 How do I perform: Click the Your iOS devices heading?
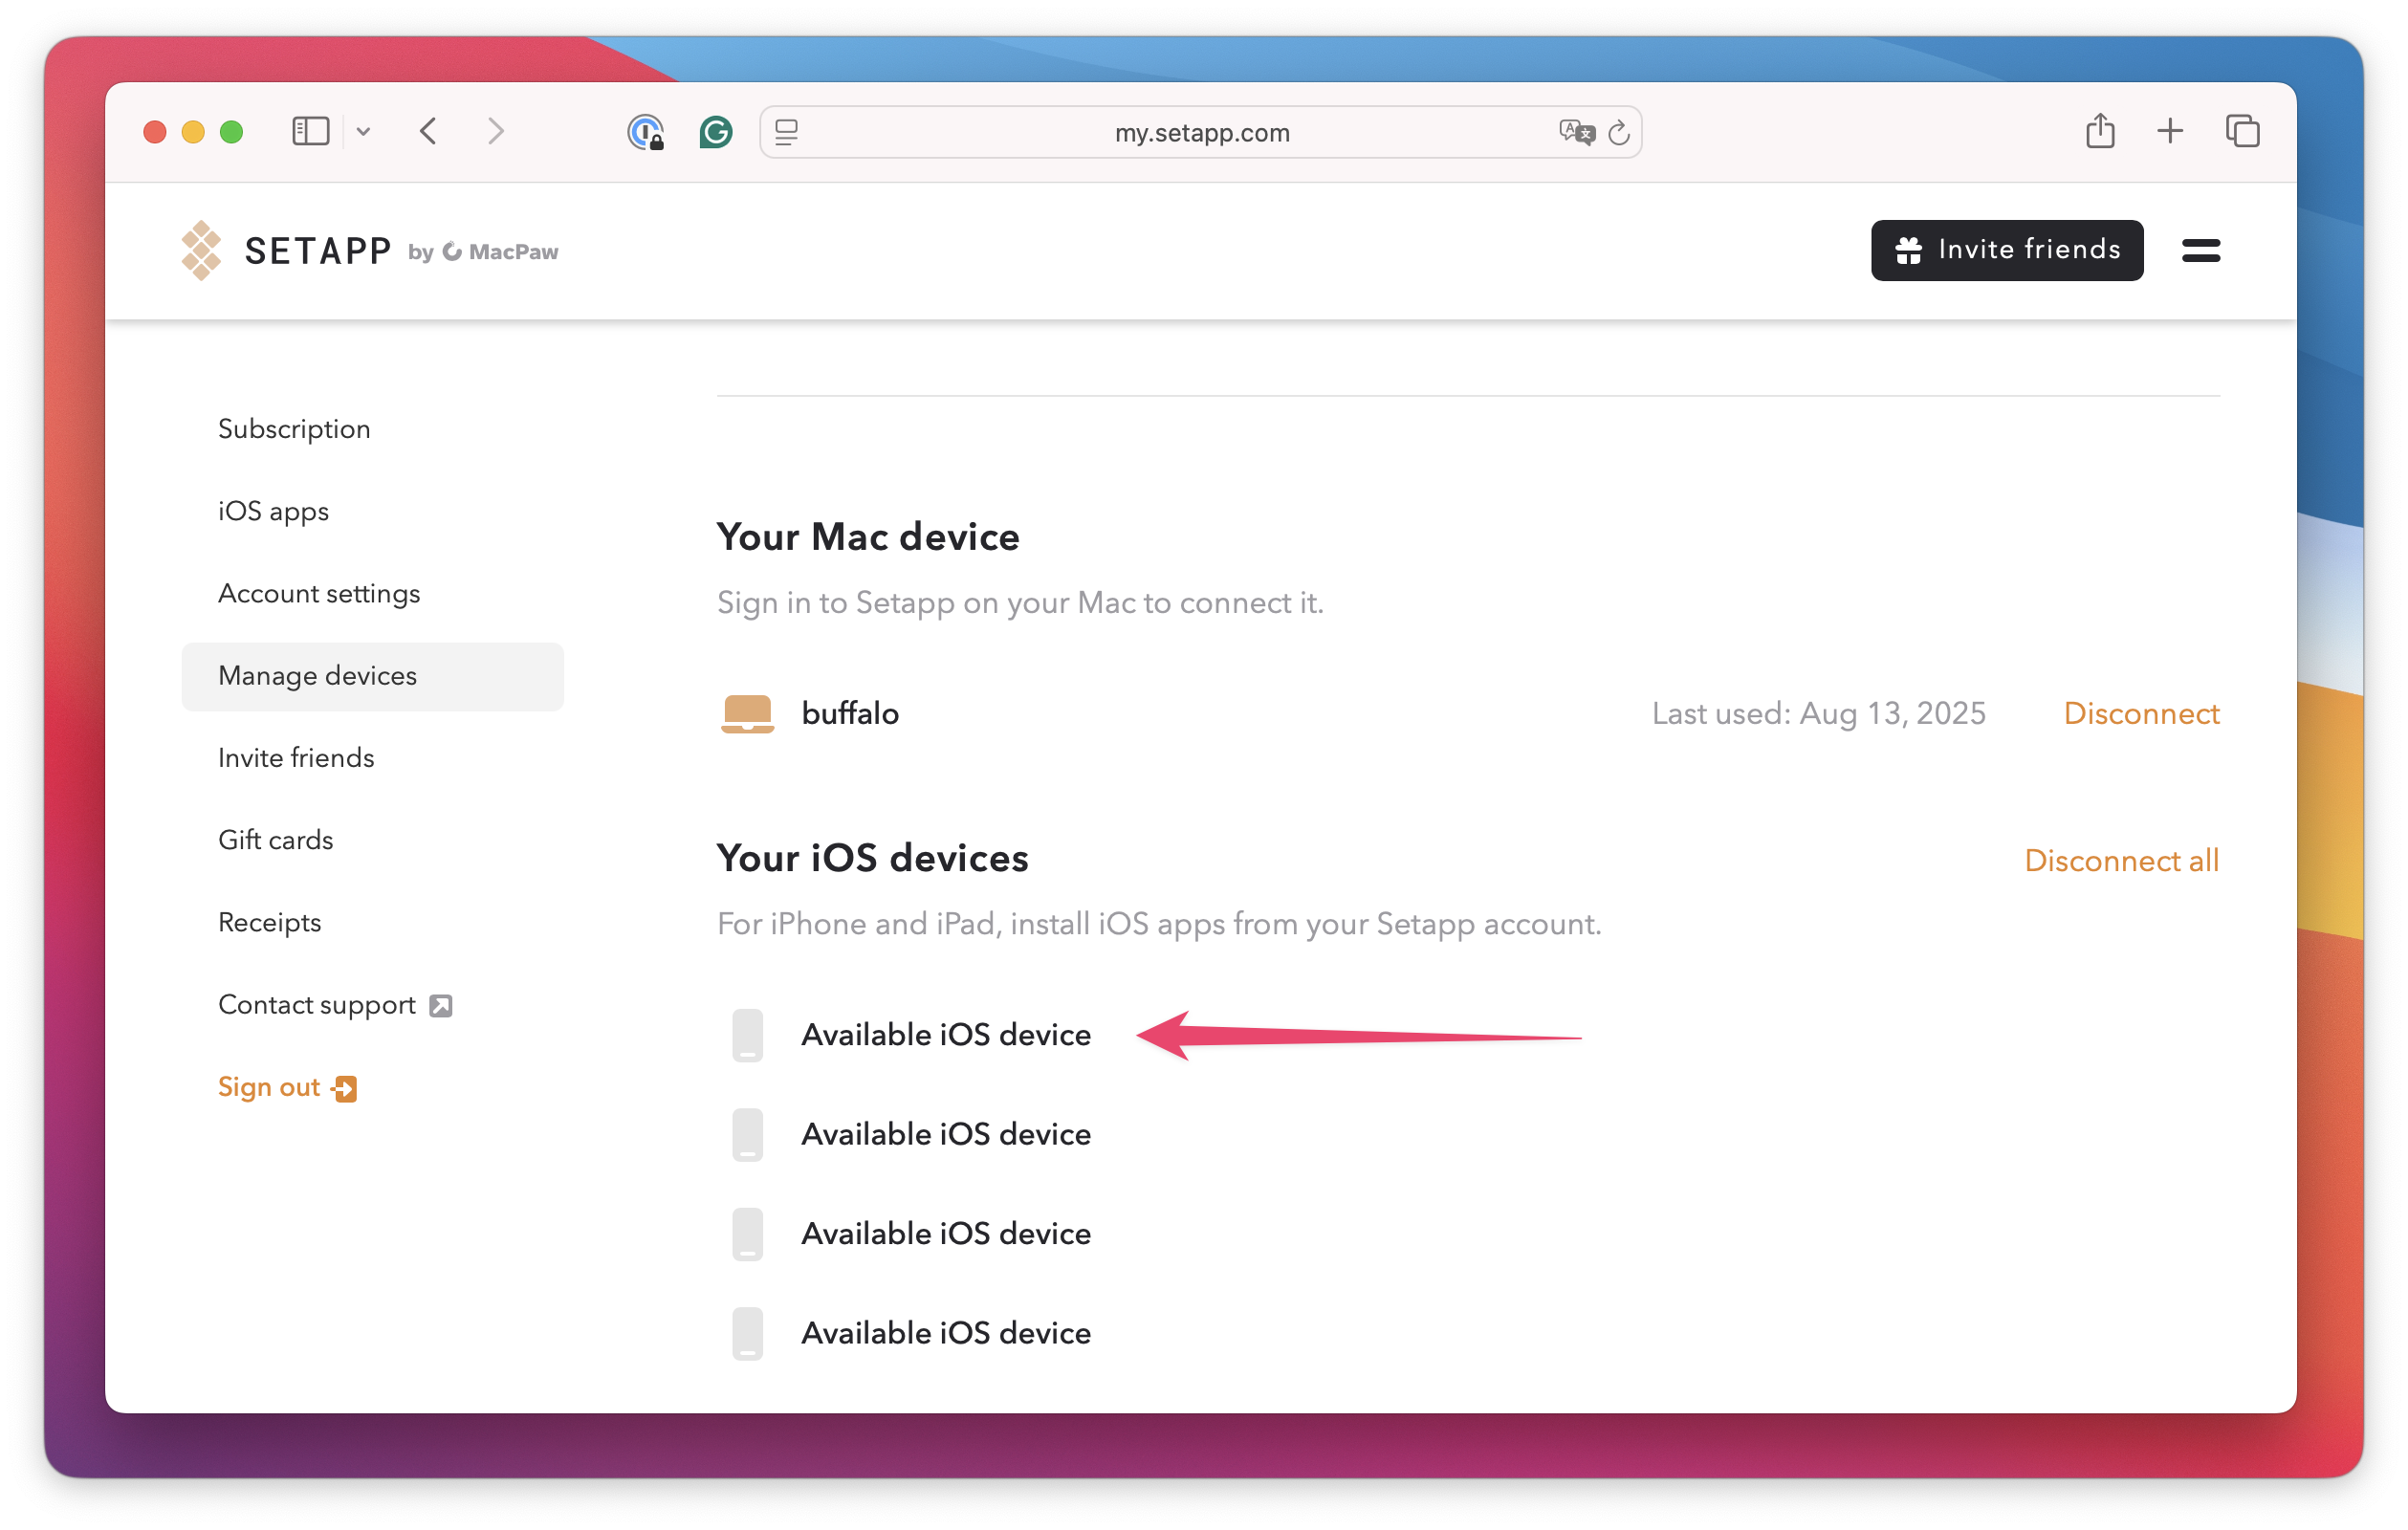click(x=872, y=858)
